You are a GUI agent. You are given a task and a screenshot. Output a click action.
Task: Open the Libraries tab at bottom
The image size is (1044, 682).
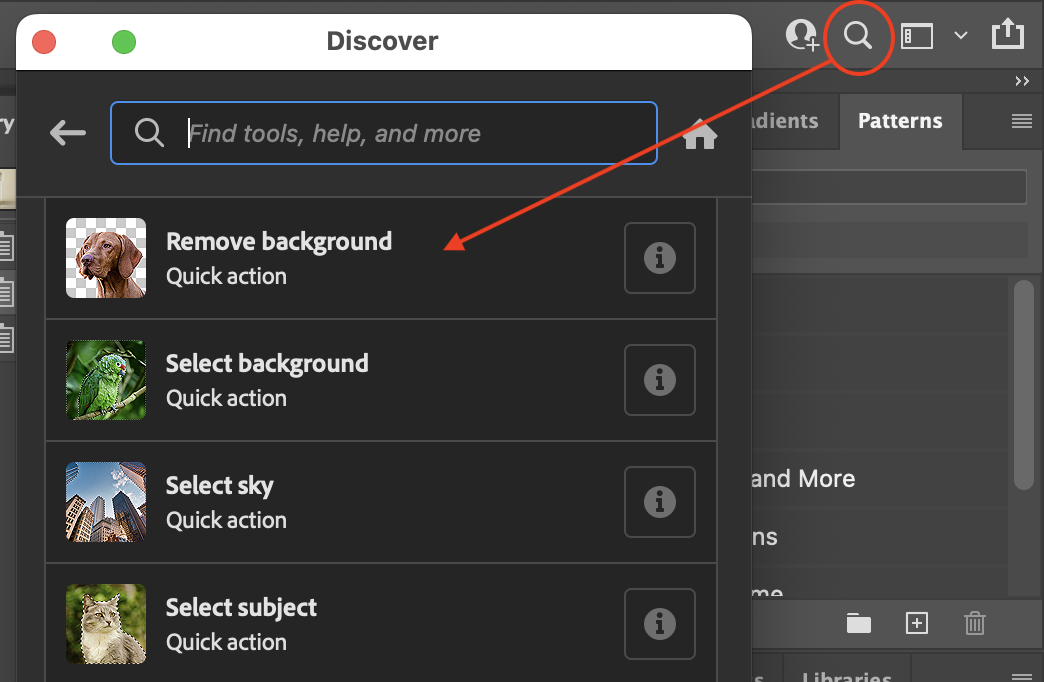(x=846, y=674)
